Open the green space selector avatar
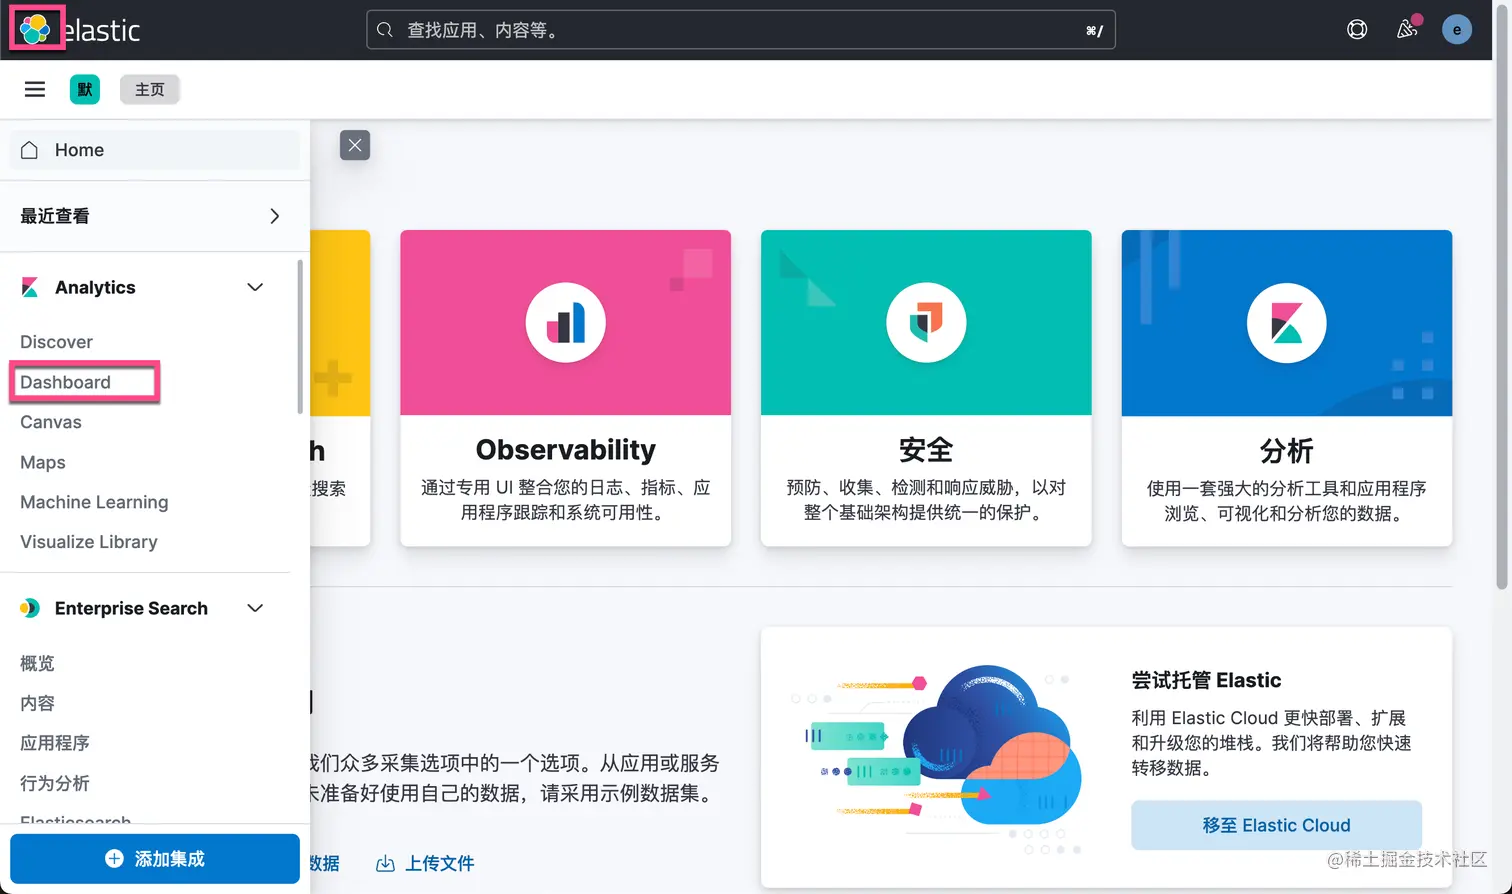1512x894 pixels. pyautogui.click(x=85, y=89)
